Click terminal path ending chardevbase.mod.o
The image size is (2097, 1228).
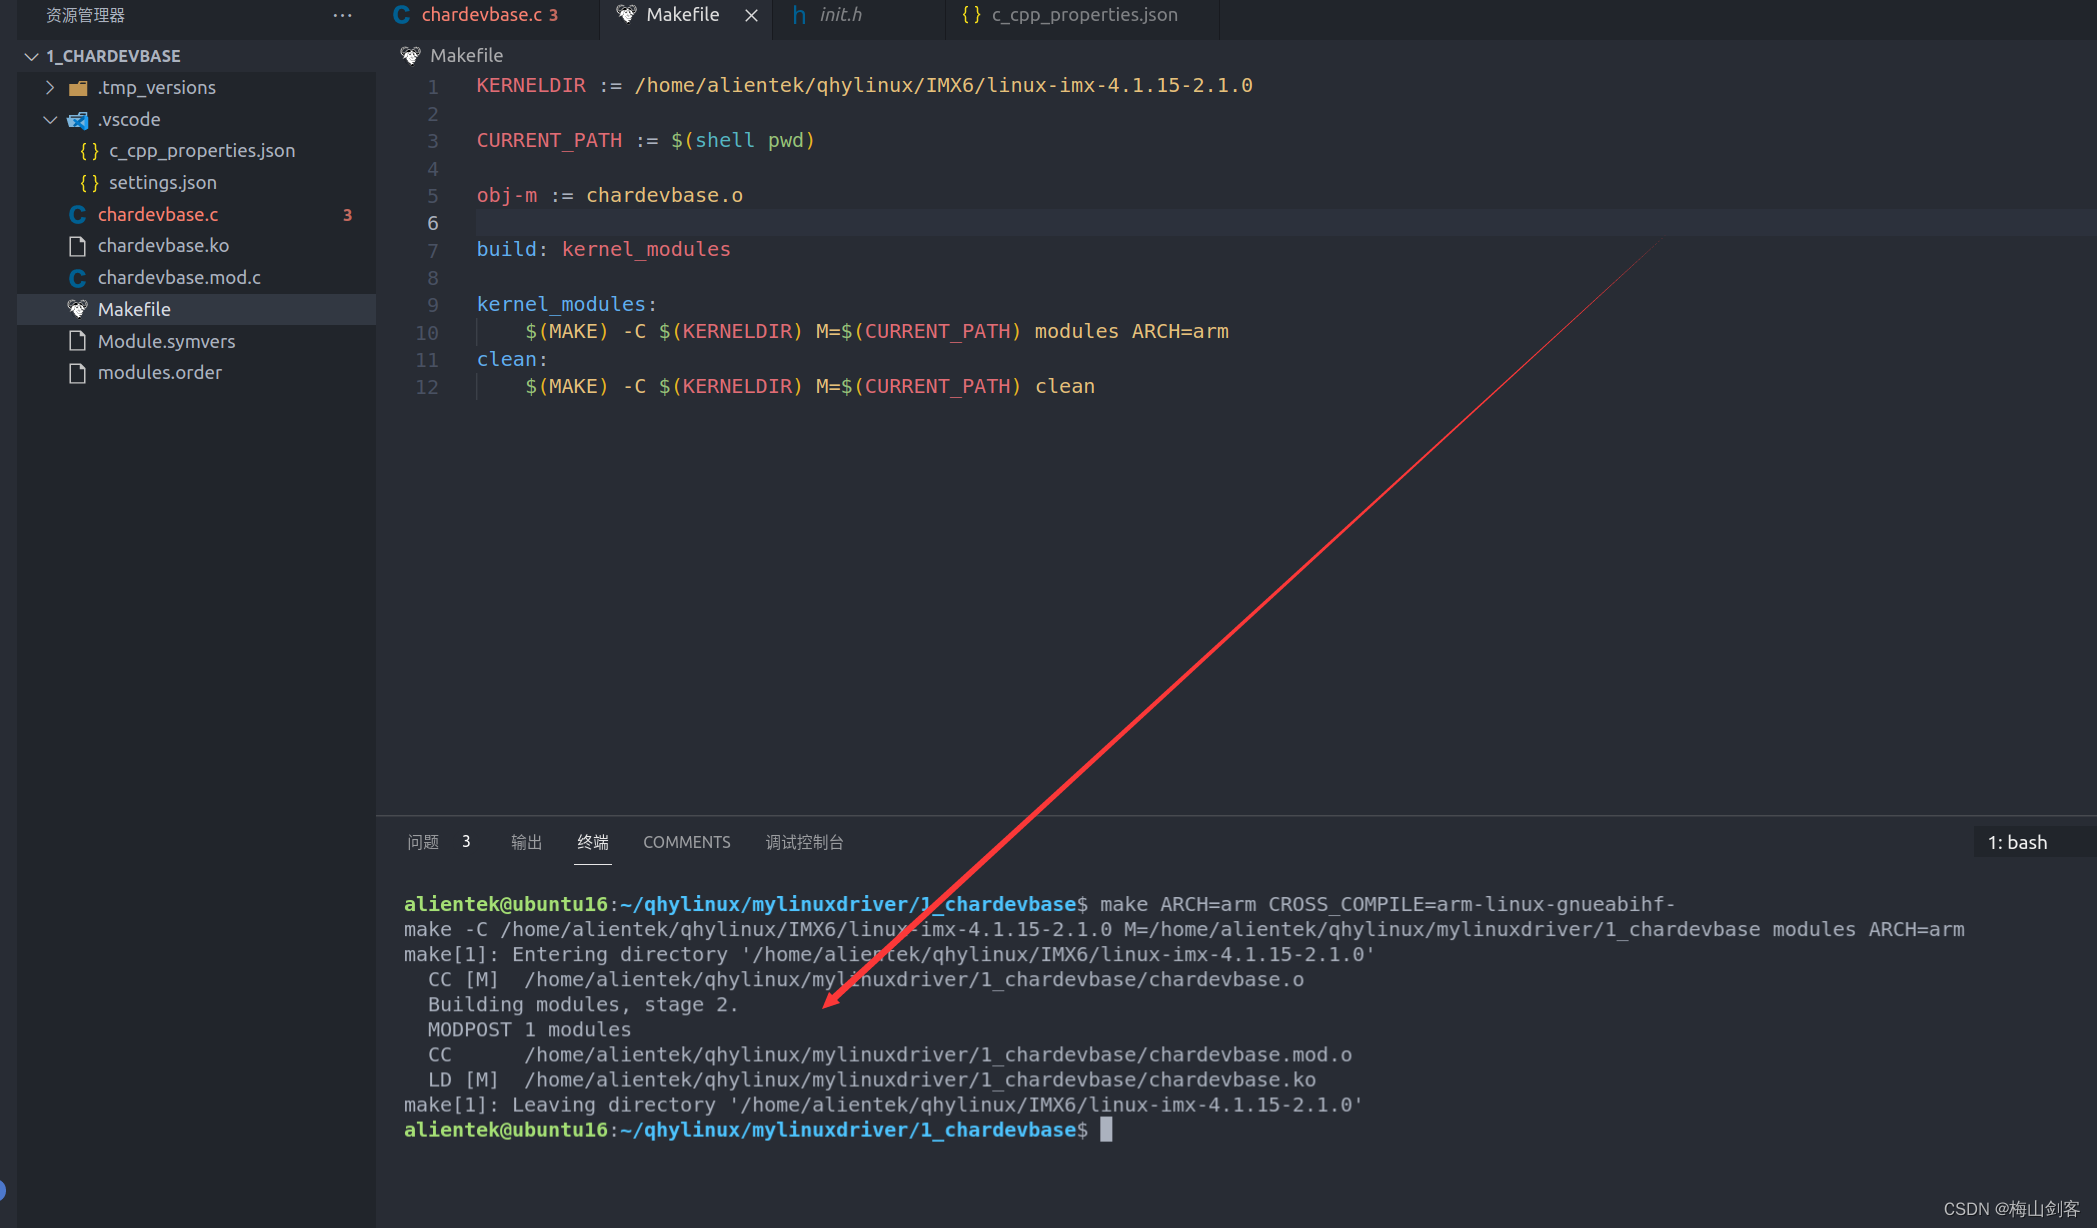[938, 1054]
